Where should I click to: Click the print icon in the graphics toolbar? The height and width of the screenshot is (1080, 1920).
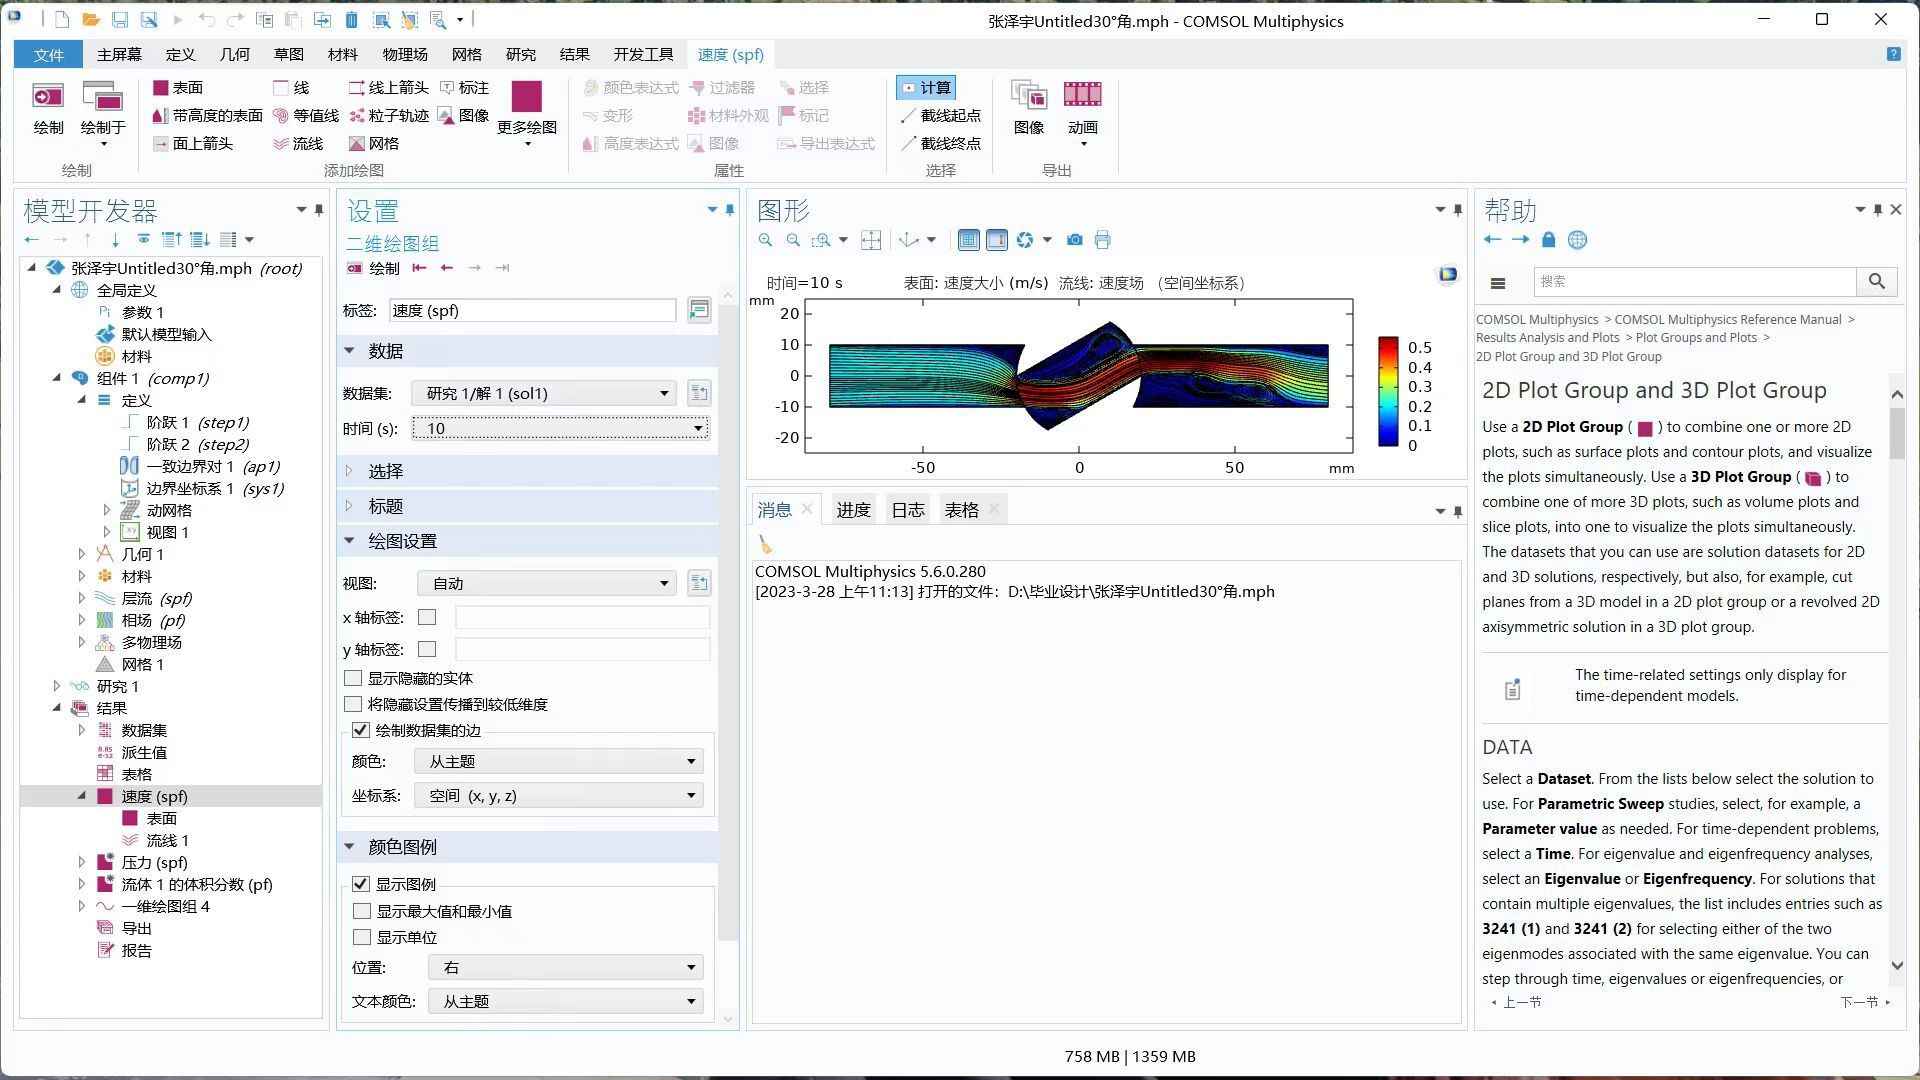(x=1102, y=240)
